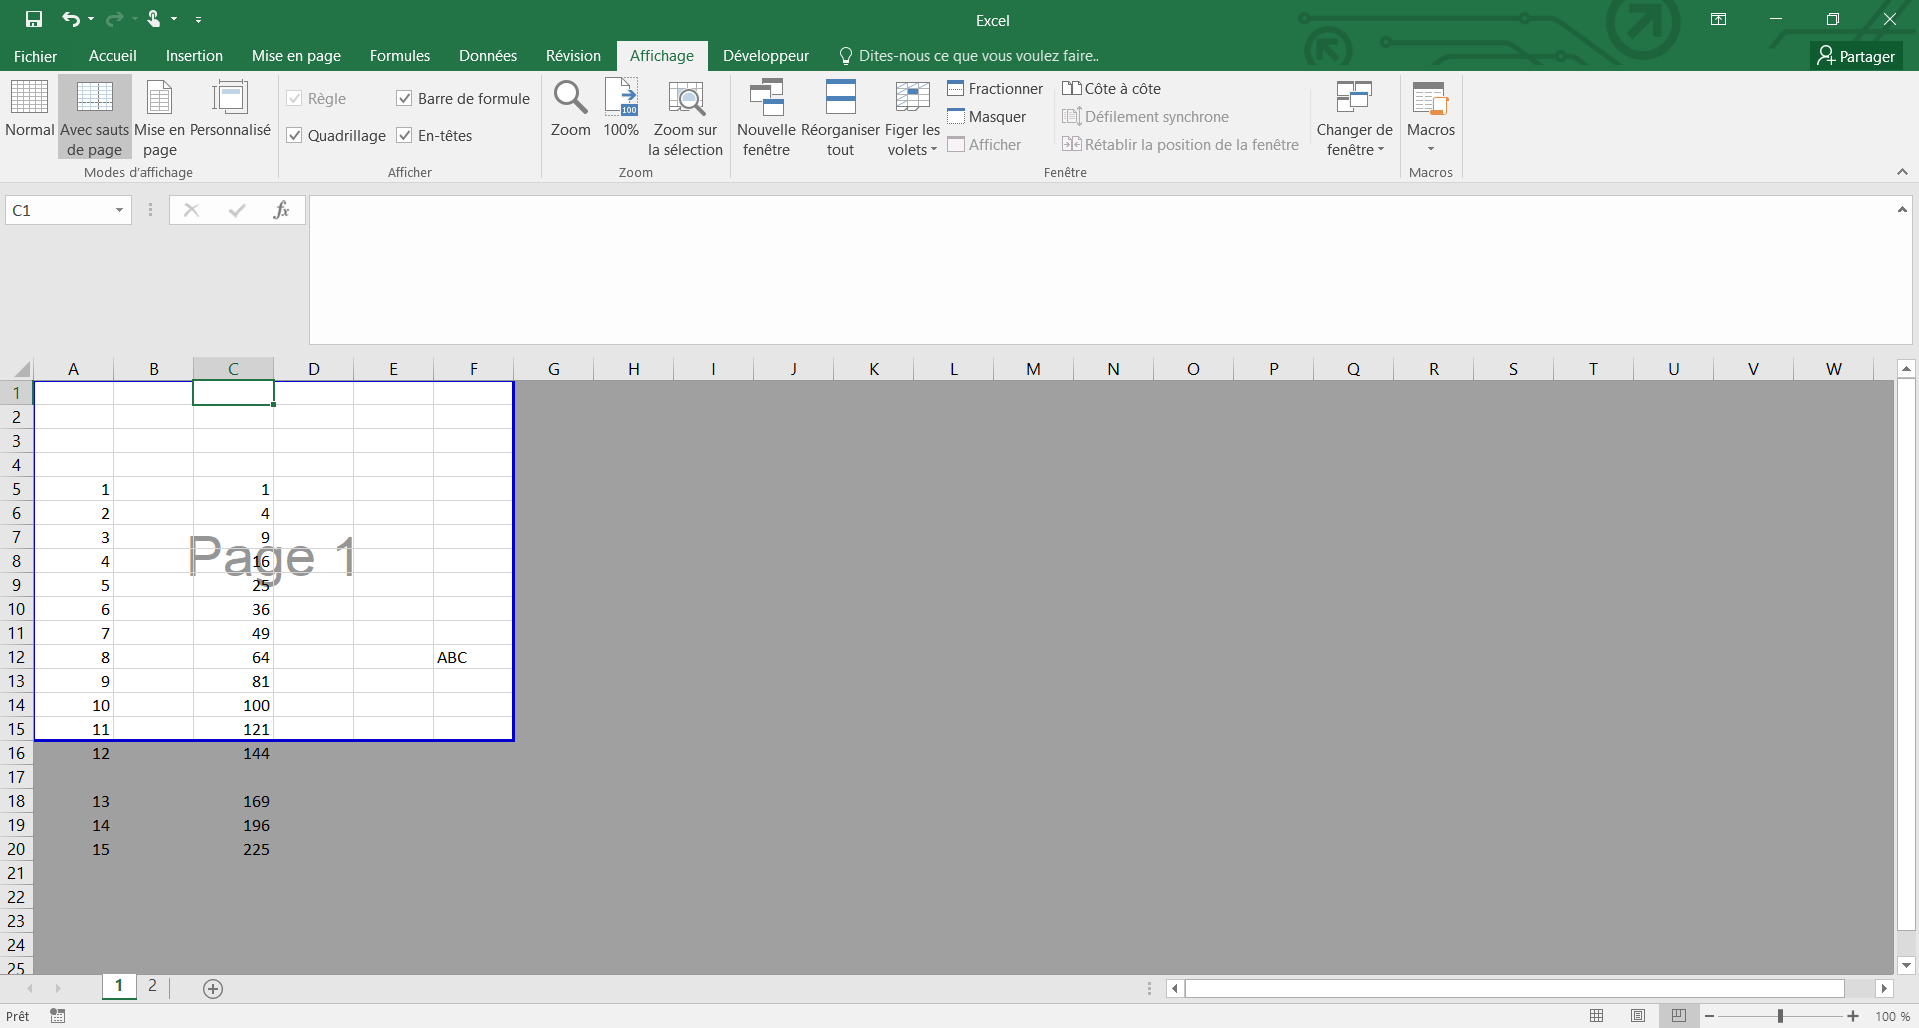Select column C header

(233, 369)
